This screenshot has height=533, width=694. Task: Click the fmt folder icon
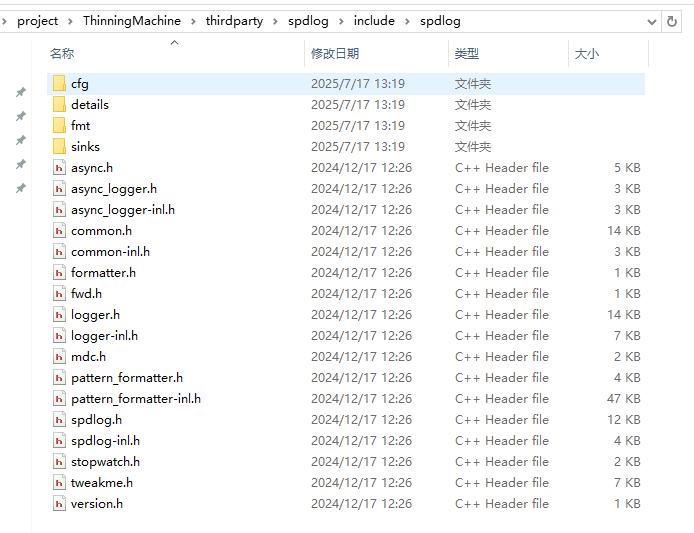pyautogui.click(x=59, y=125)
